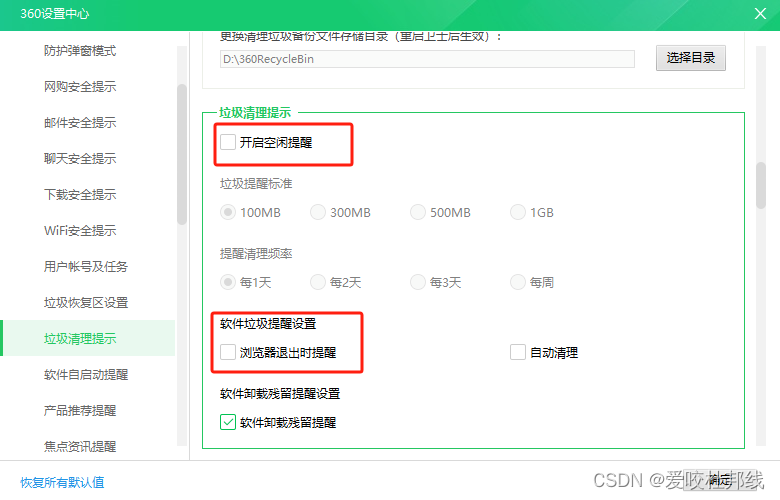The image size is (780, 500).
Task: Click the 提醒清理频率 label
Action: tap(256, 254)
